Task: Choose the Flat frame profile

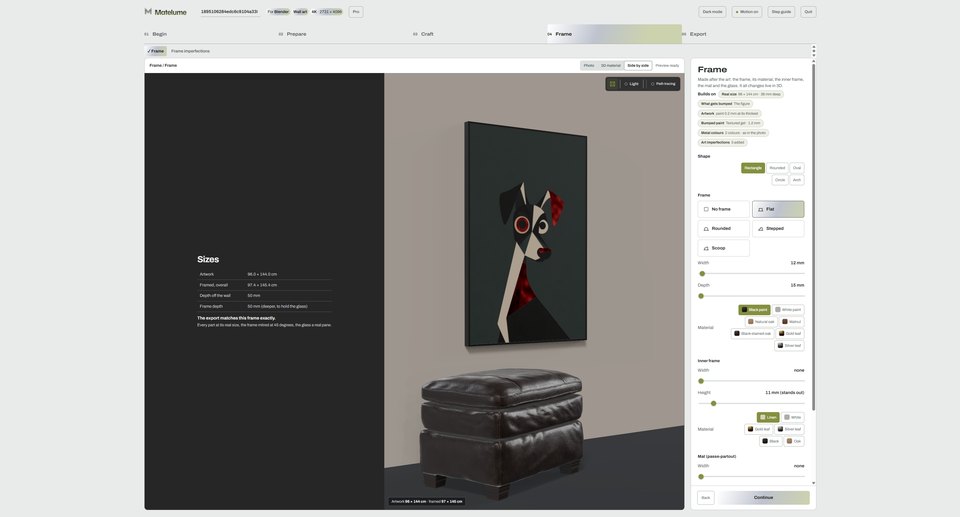Action: pos(778,209)
